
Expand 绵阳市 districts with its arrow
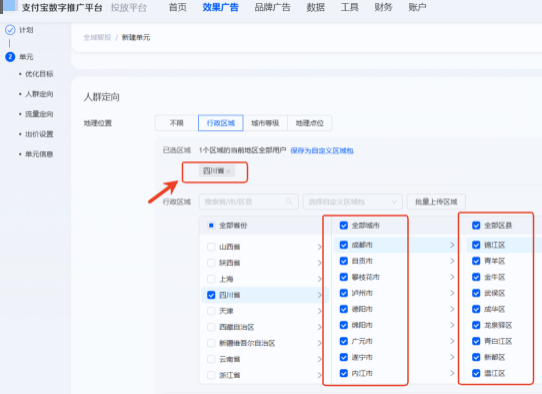click(x=452, y=325)
